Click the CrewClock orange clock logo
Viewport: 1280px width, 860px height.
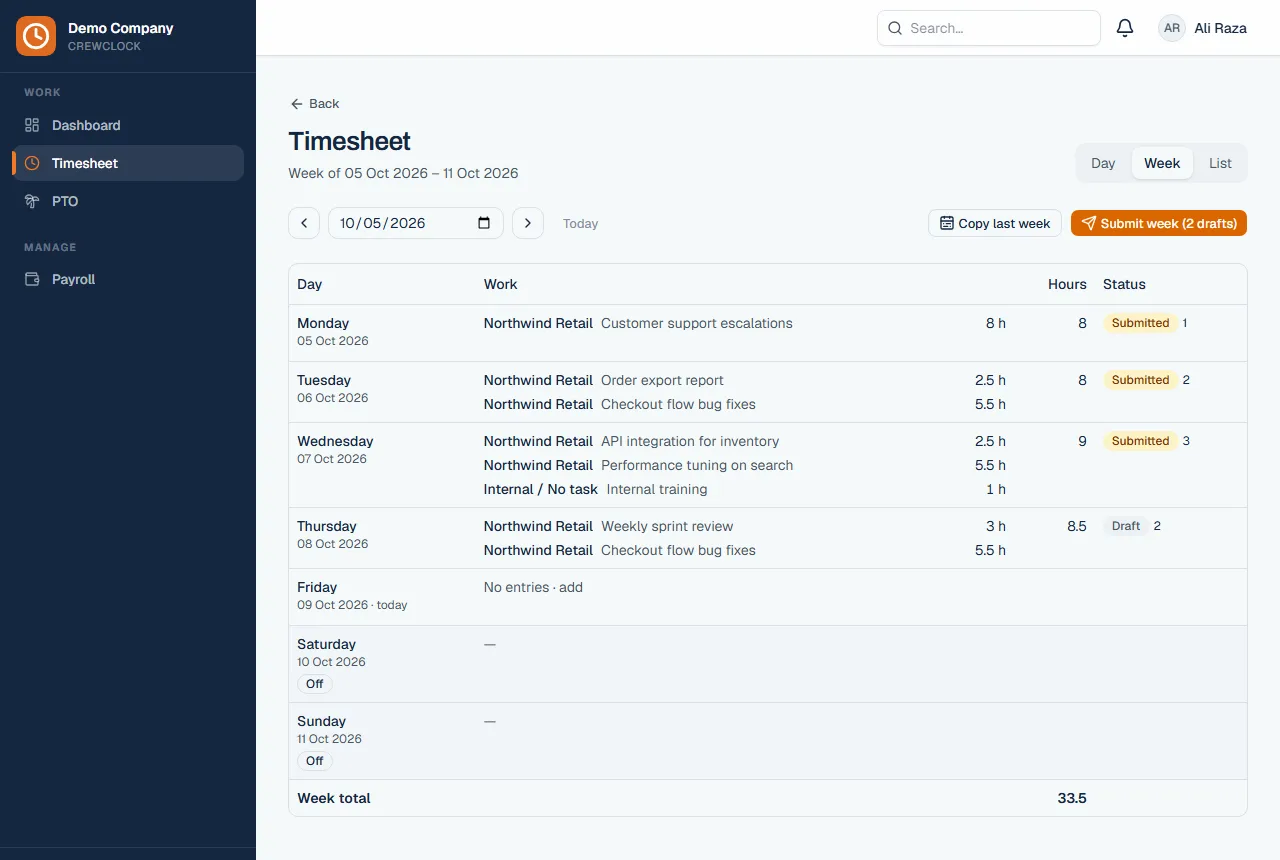click(x=36, y=36)
